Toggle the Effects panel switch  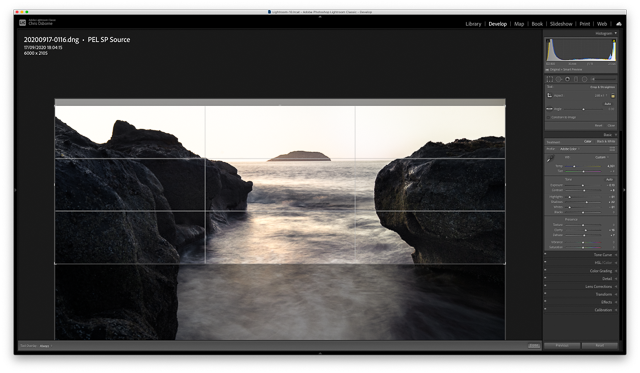(545, 301)
